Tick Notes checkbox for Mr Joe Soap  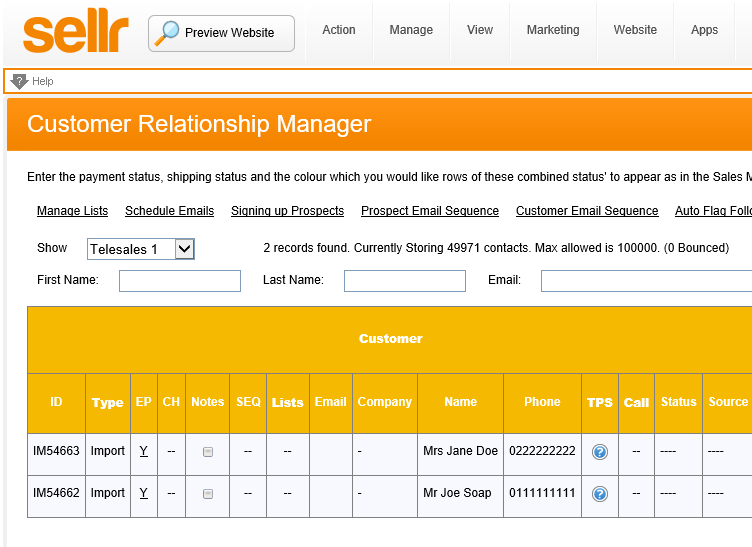click(x=208, y=494)
